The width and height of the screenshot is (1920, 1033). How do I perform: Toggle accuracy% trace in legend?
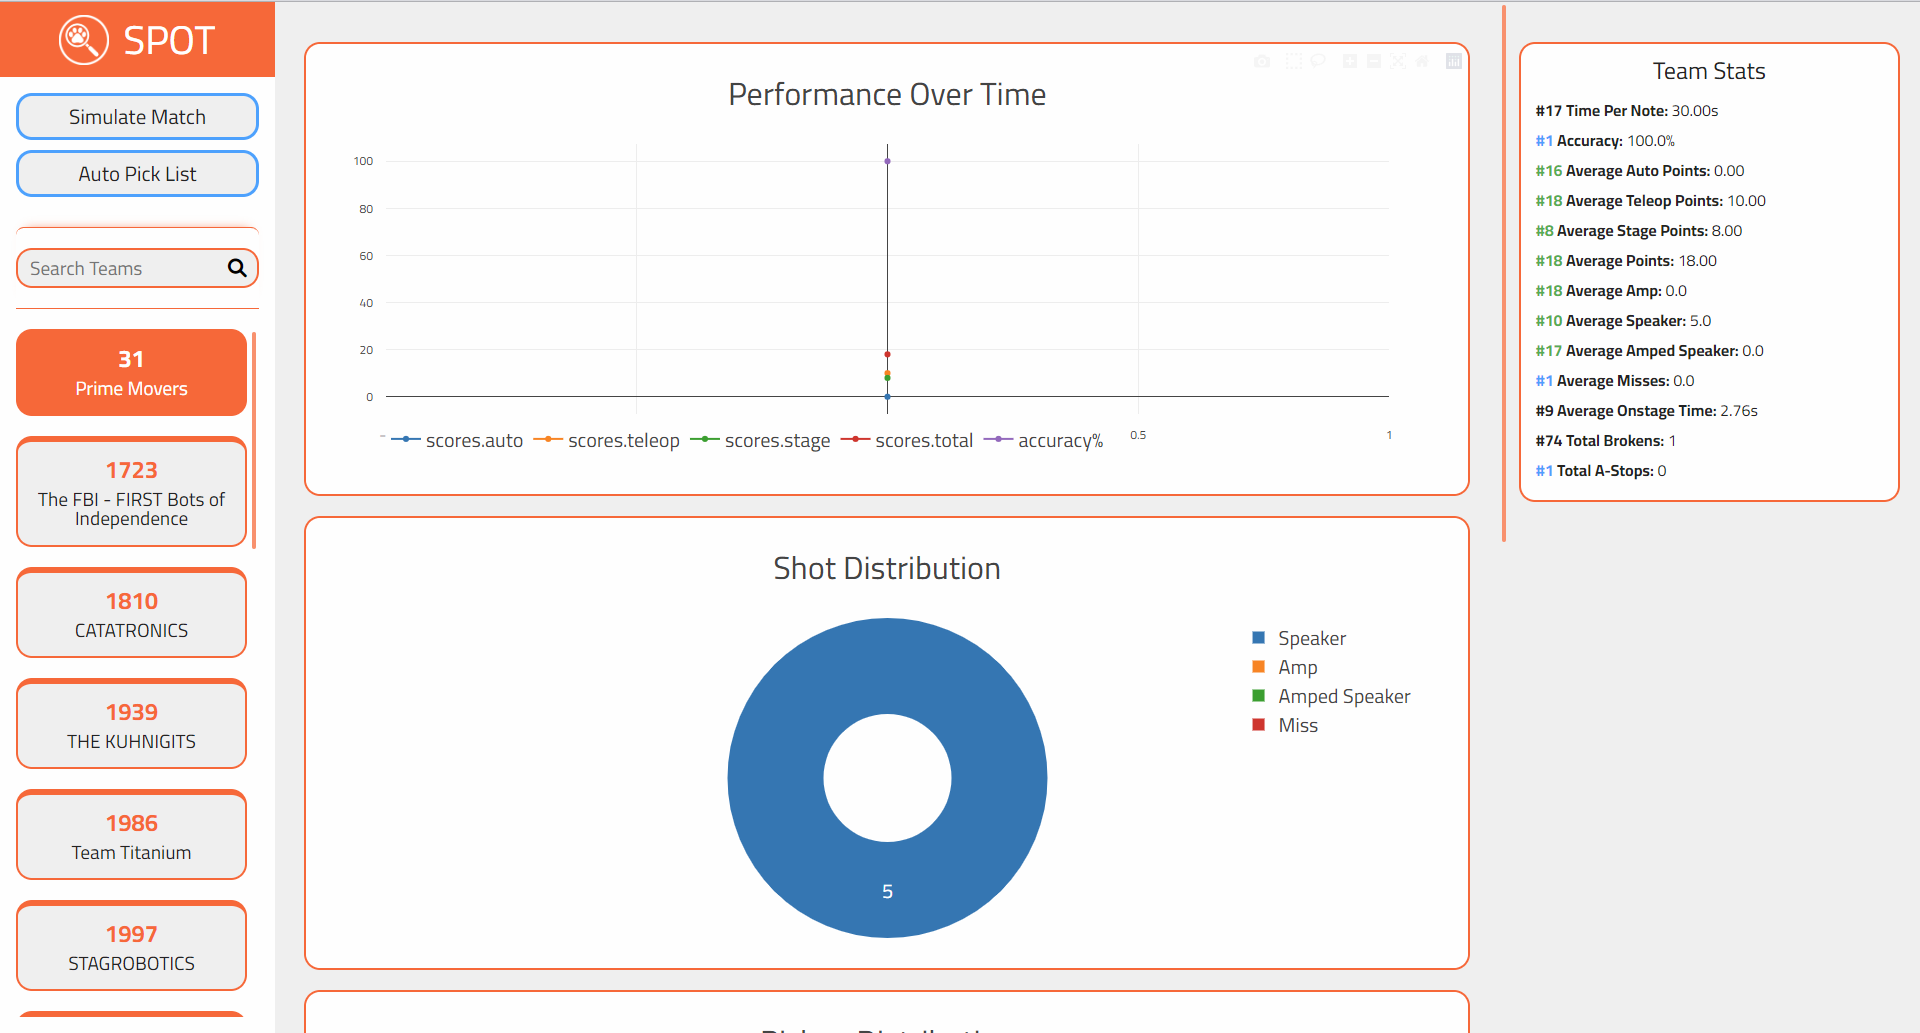[x=1043, y=440]
